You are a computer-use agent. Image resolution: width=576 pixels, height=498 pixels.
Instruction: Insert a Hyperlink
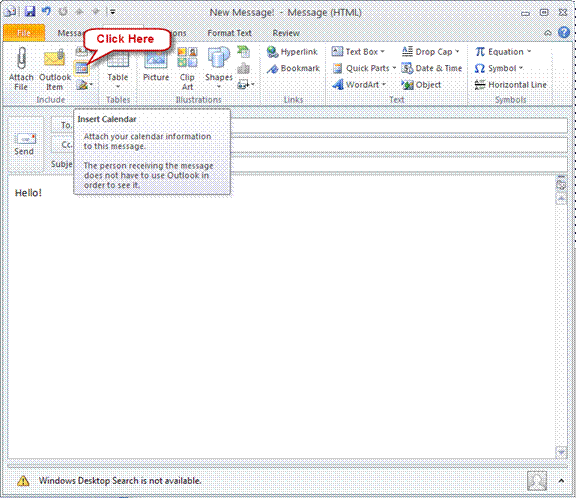coord(292,52)
